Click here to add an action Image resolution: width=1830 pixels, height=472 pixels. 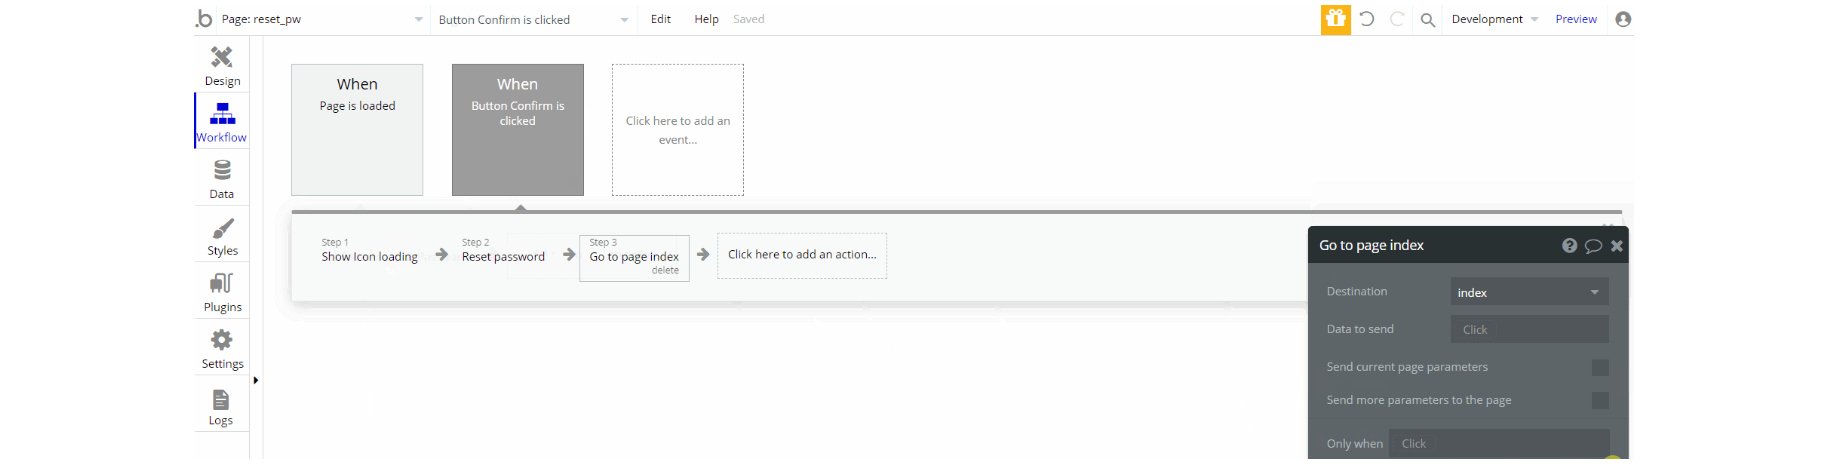coord(802,255)
